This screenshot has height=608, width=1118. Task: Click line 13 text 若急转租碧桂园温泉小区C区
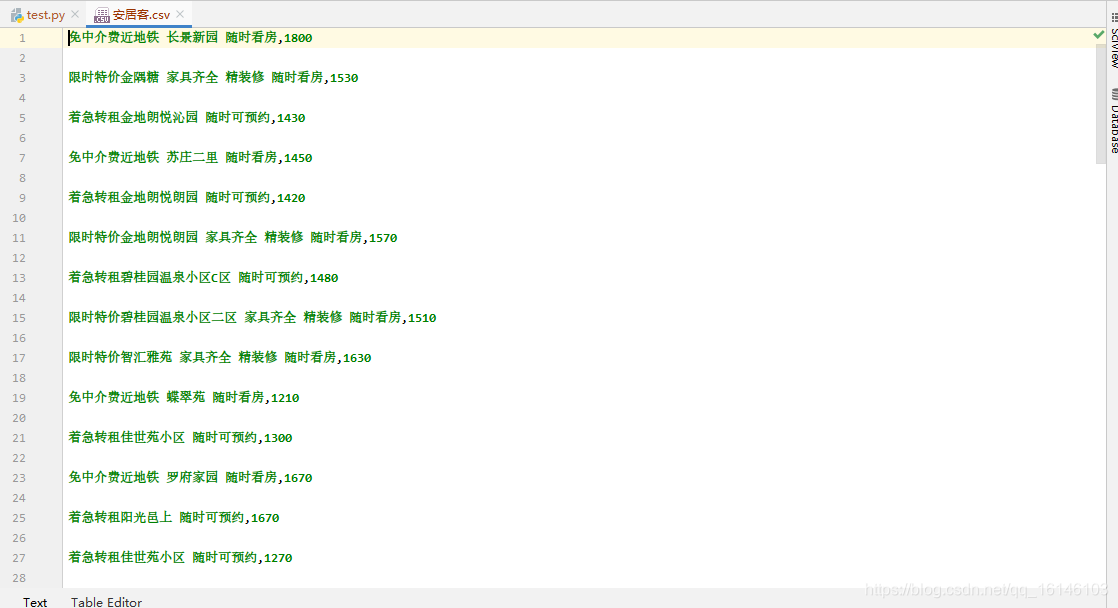[150, 277]
